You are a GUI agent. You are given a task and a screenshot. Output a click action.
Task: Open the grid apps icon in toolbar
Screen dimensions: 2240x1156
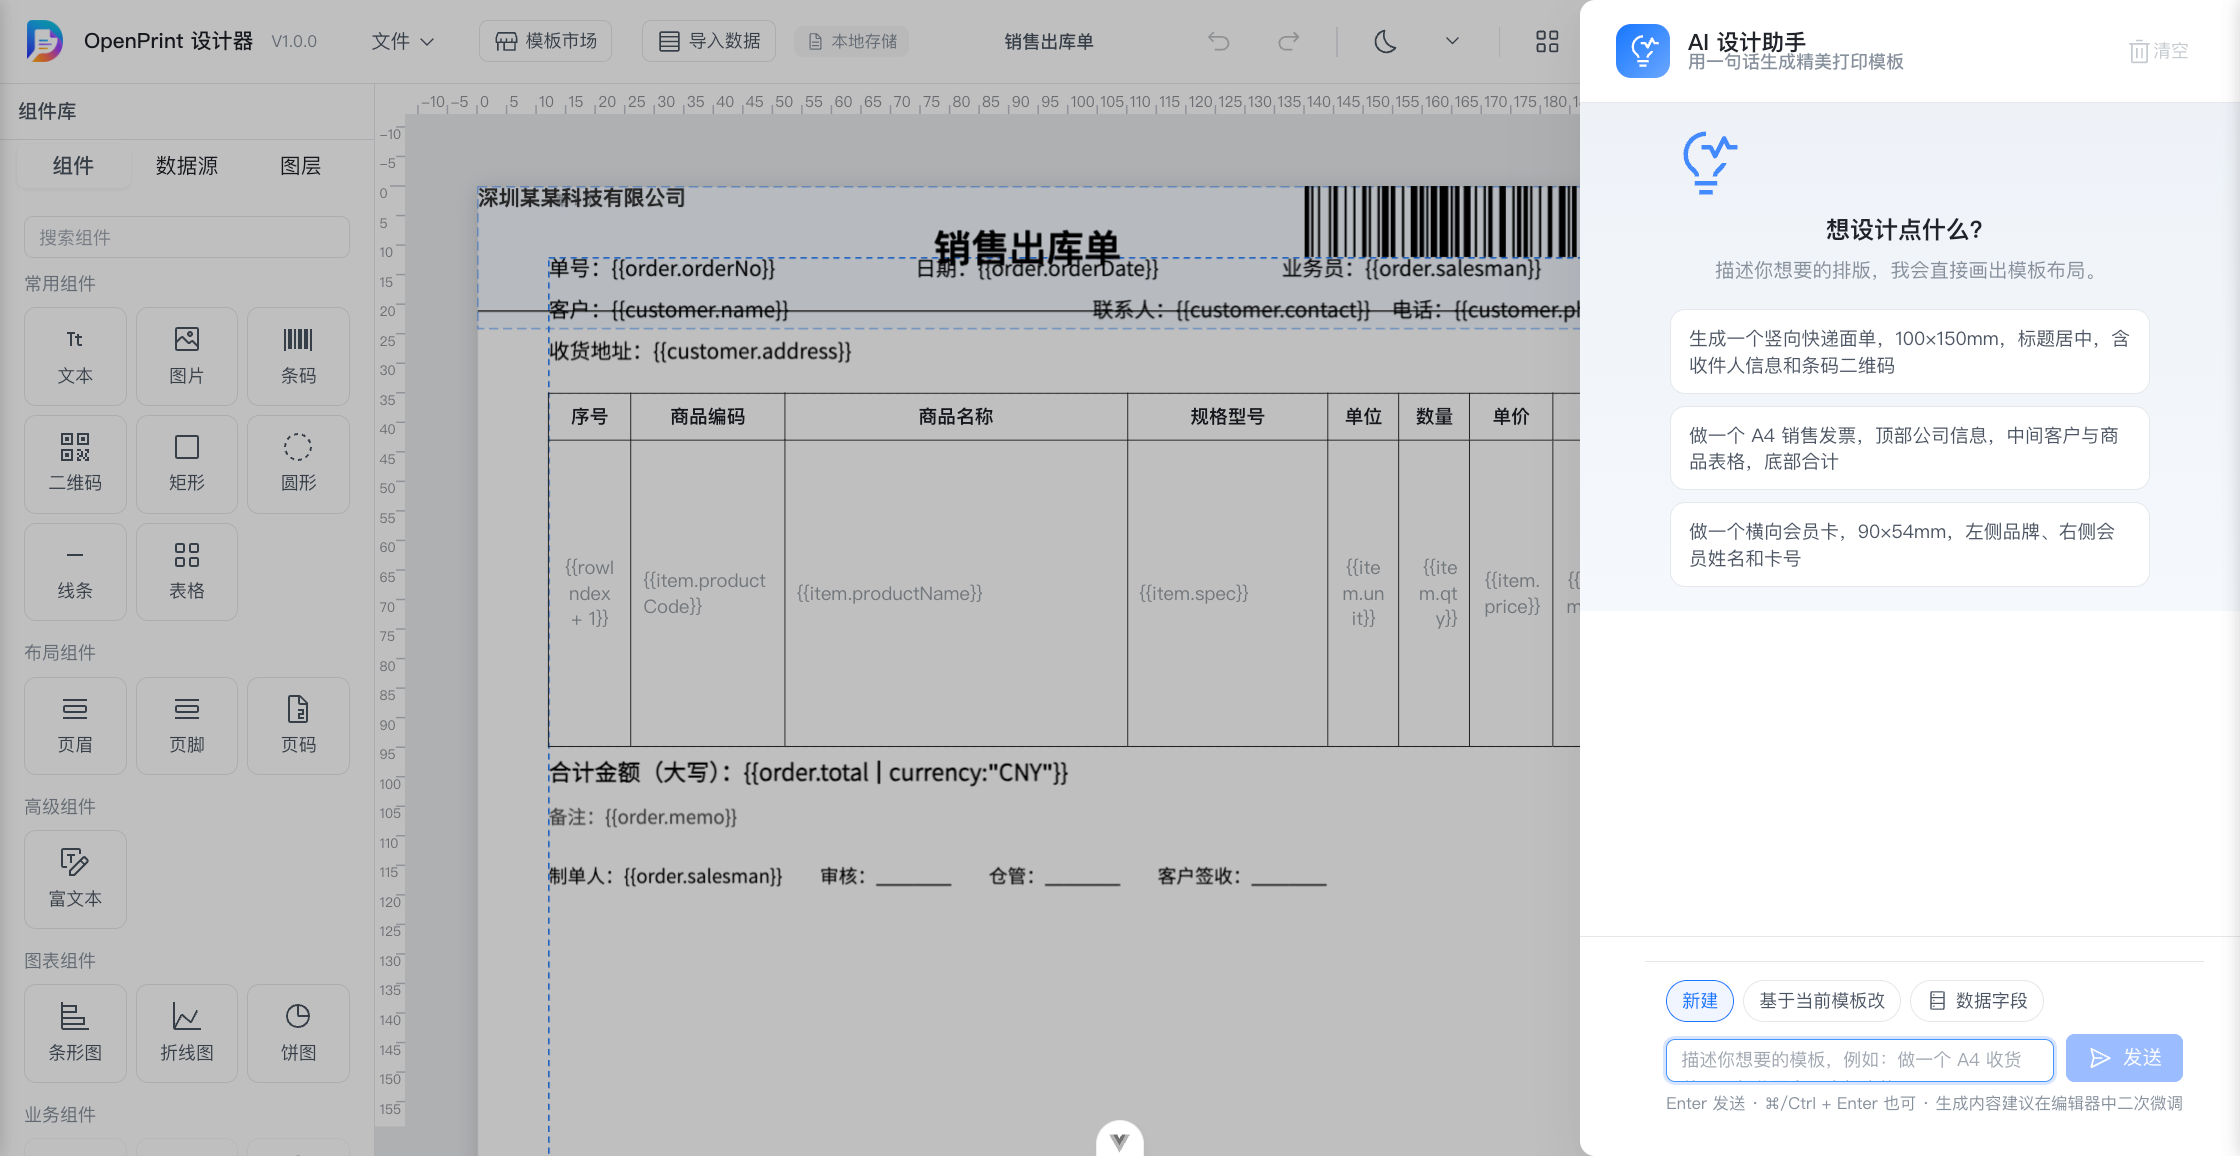pos(1547,41)
